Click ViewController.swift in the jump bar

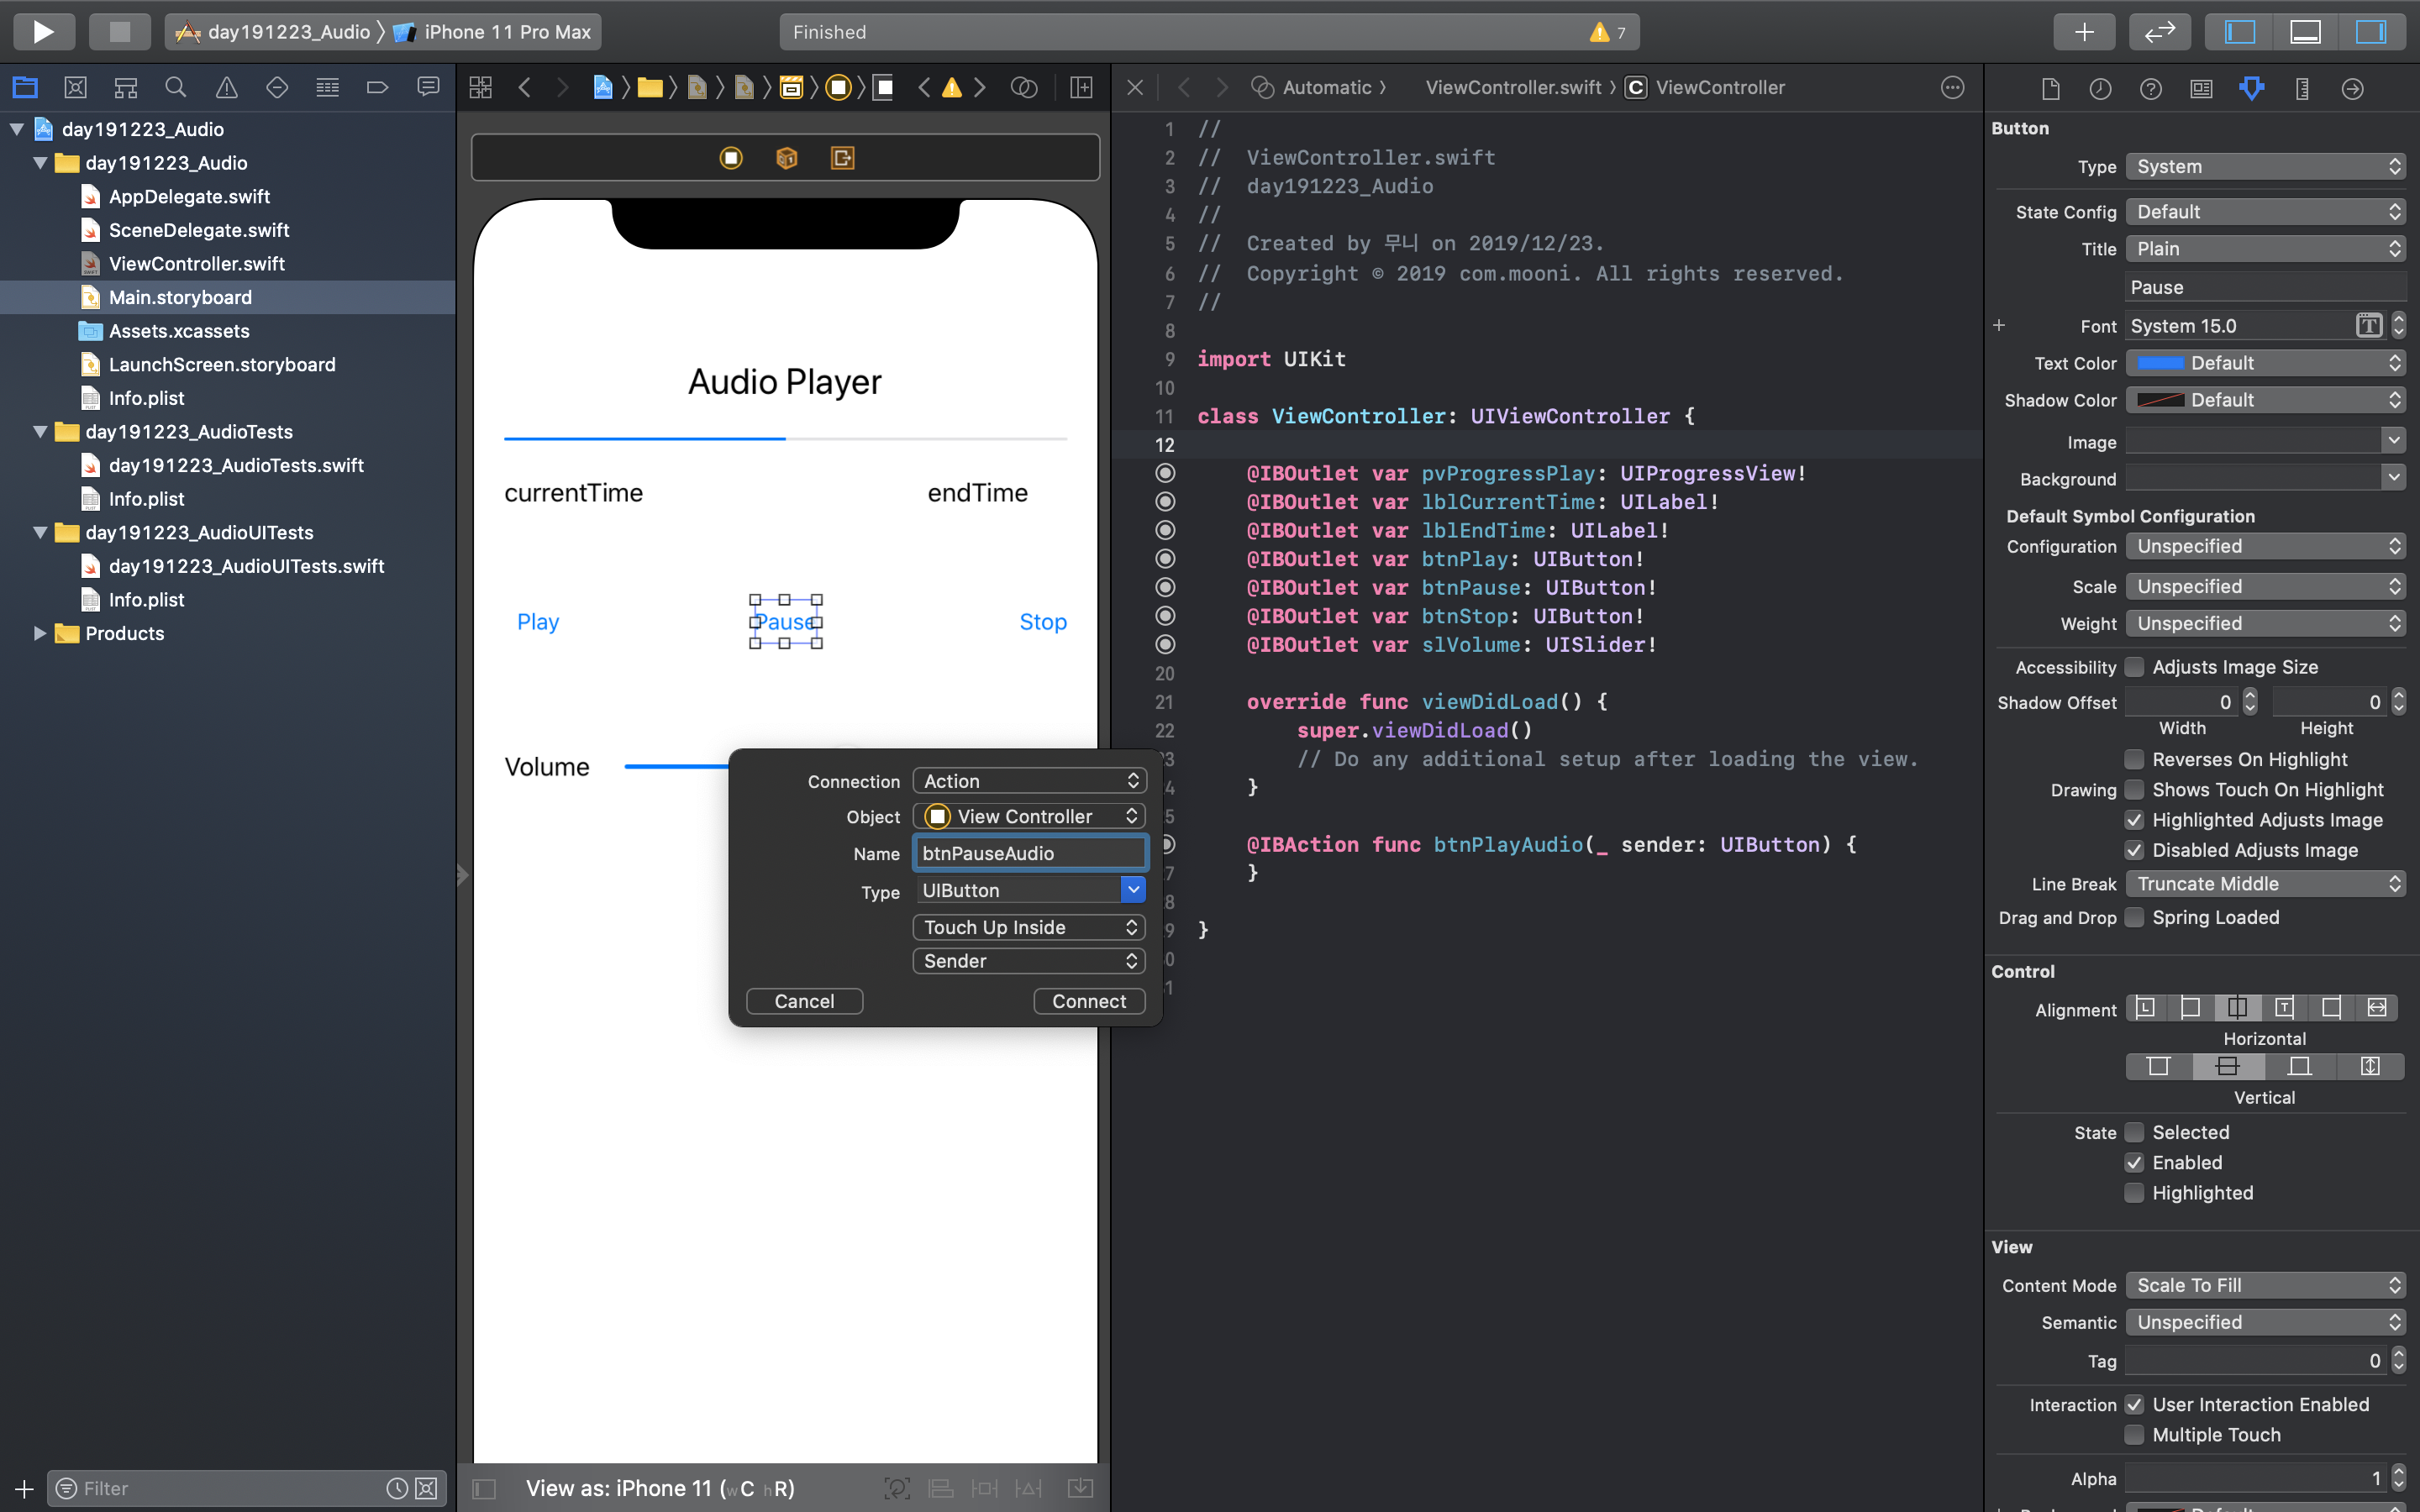click(1513, 88)
